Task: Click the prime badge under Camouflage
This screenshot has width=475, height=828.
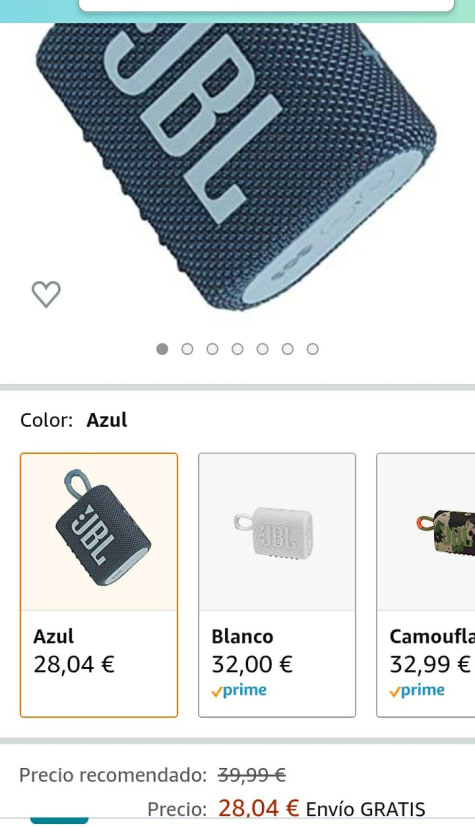Action: click(417, 691)
